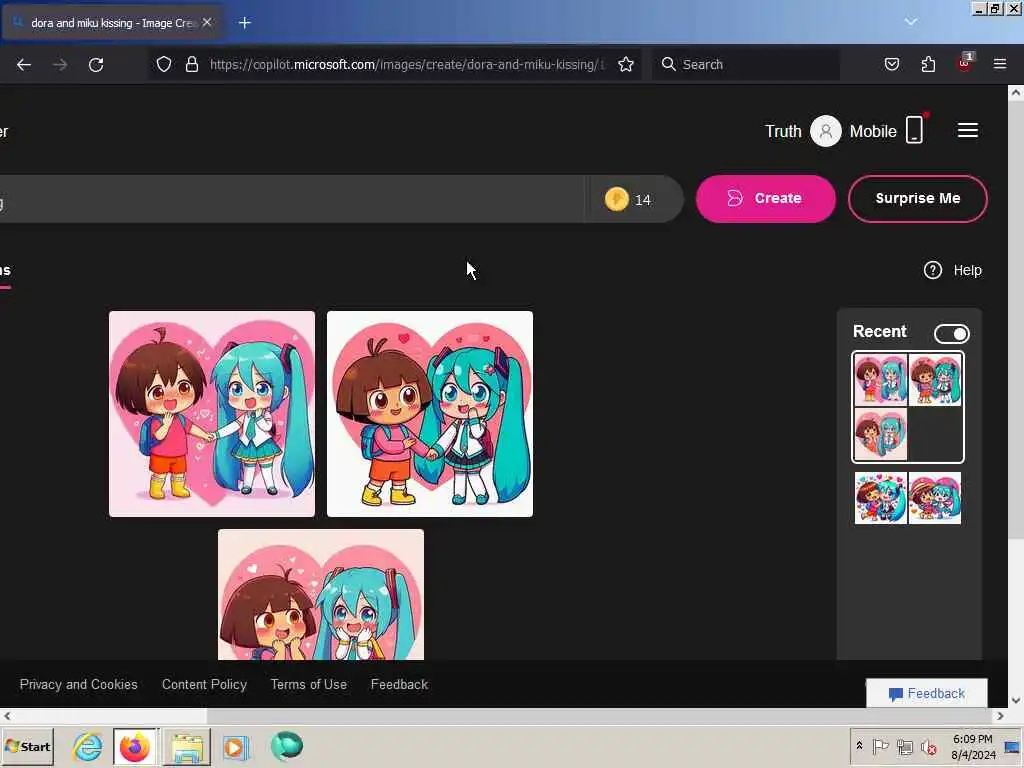Click the blue Feedback chat button
This screenshot has height=768, width=1024.
pyautogui.click(x=926, y=694)
